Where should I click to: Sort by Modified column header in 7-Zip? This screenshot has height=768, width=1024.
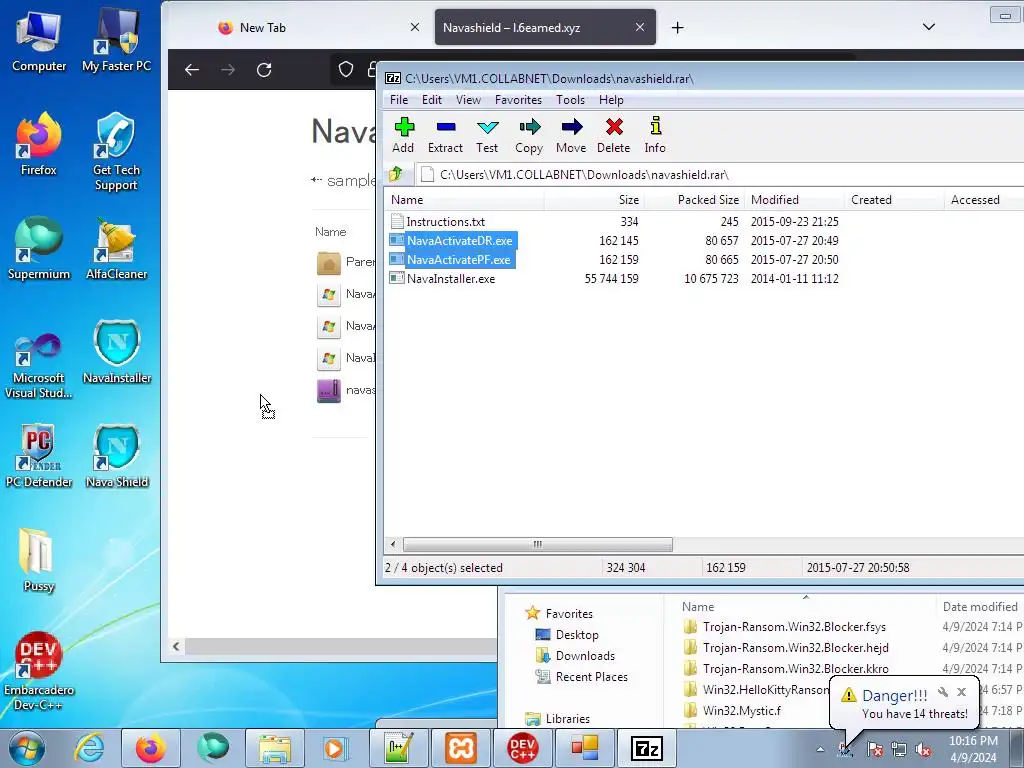pyautogui.click(x=794, y=200)
